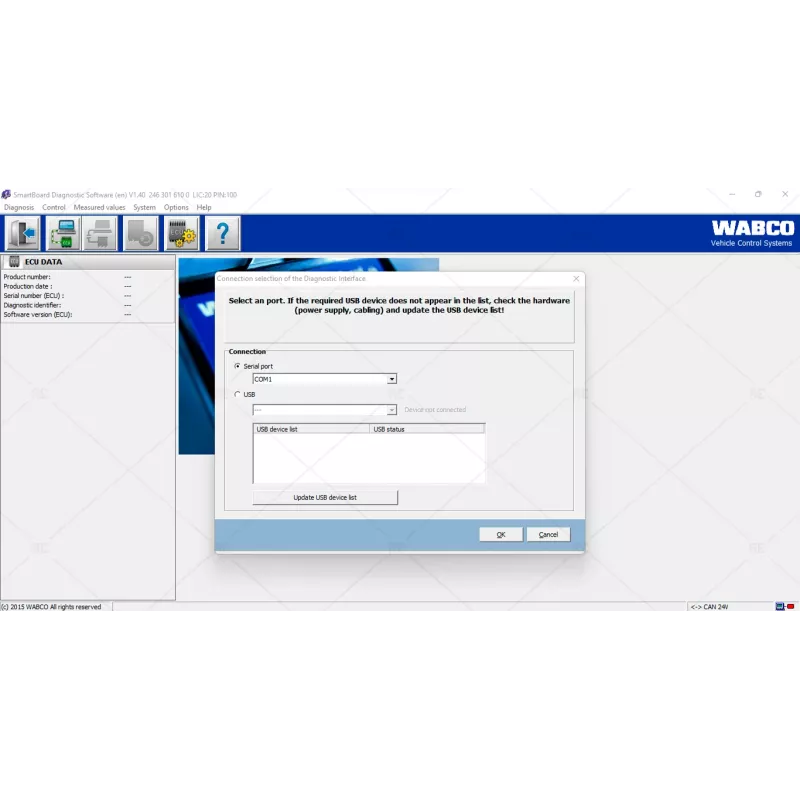Screen dimensions: 800x800
Task: Open the Measured values menu
Action: pos(99,207)
